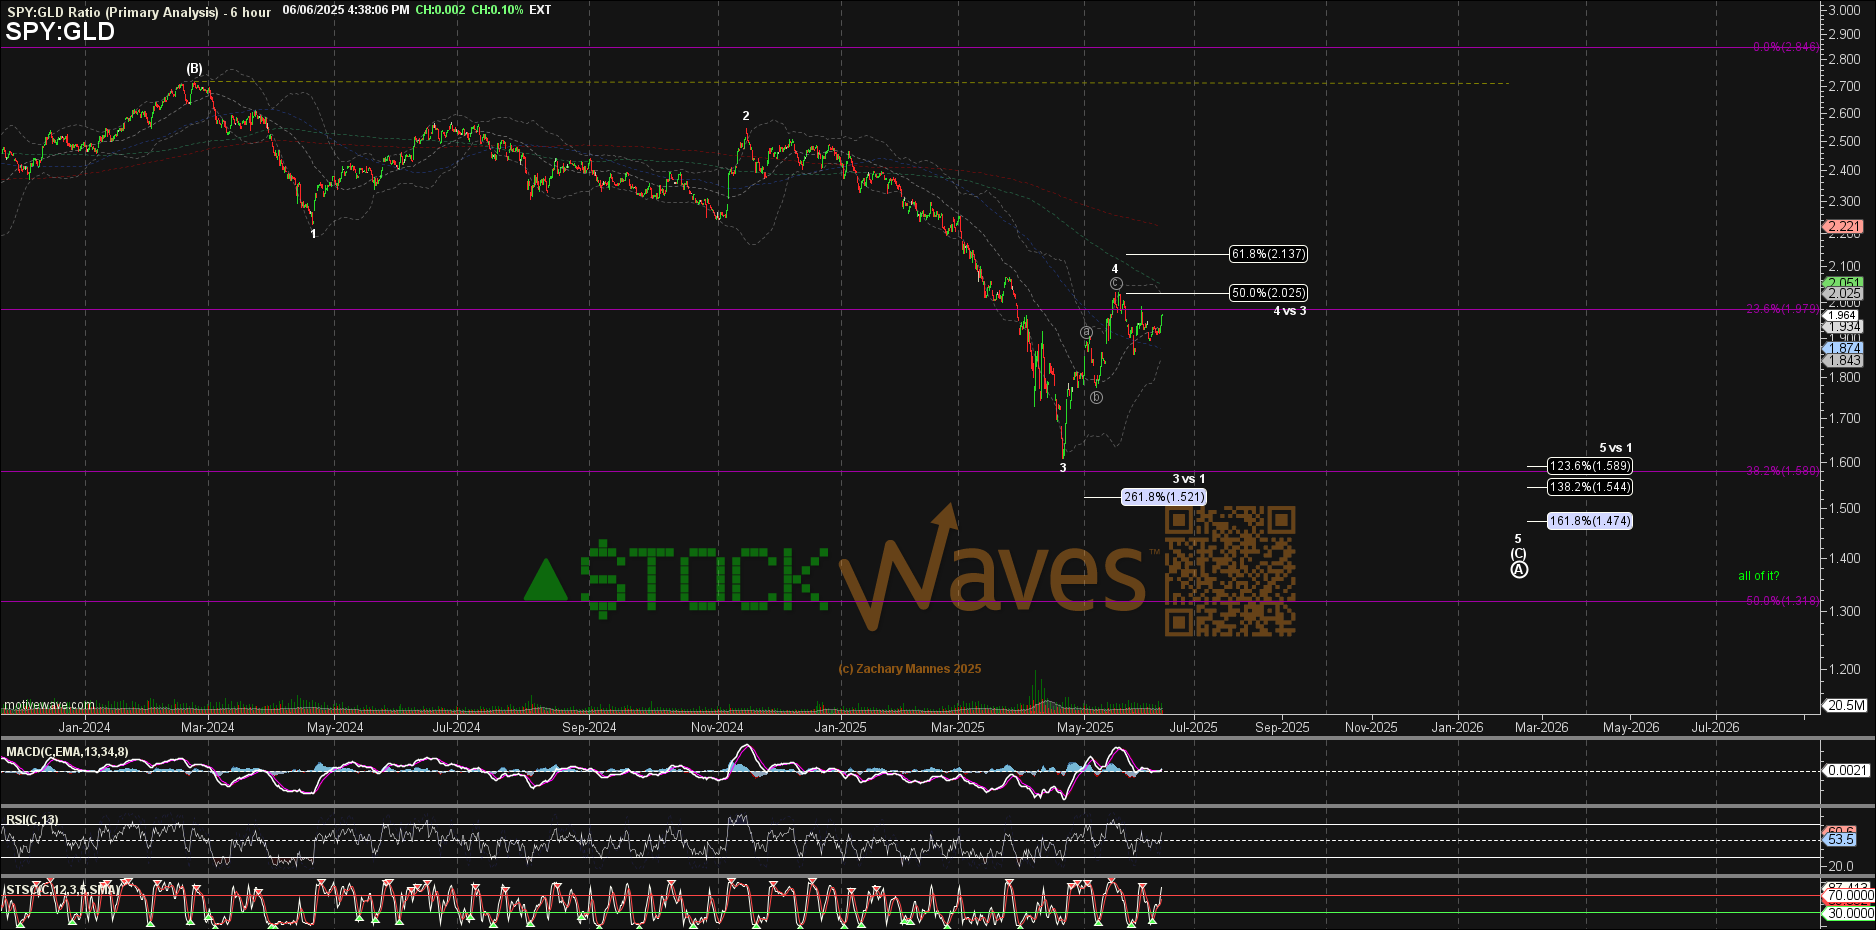Select the red 2.221 price axis tag

tap(1843, 226)
